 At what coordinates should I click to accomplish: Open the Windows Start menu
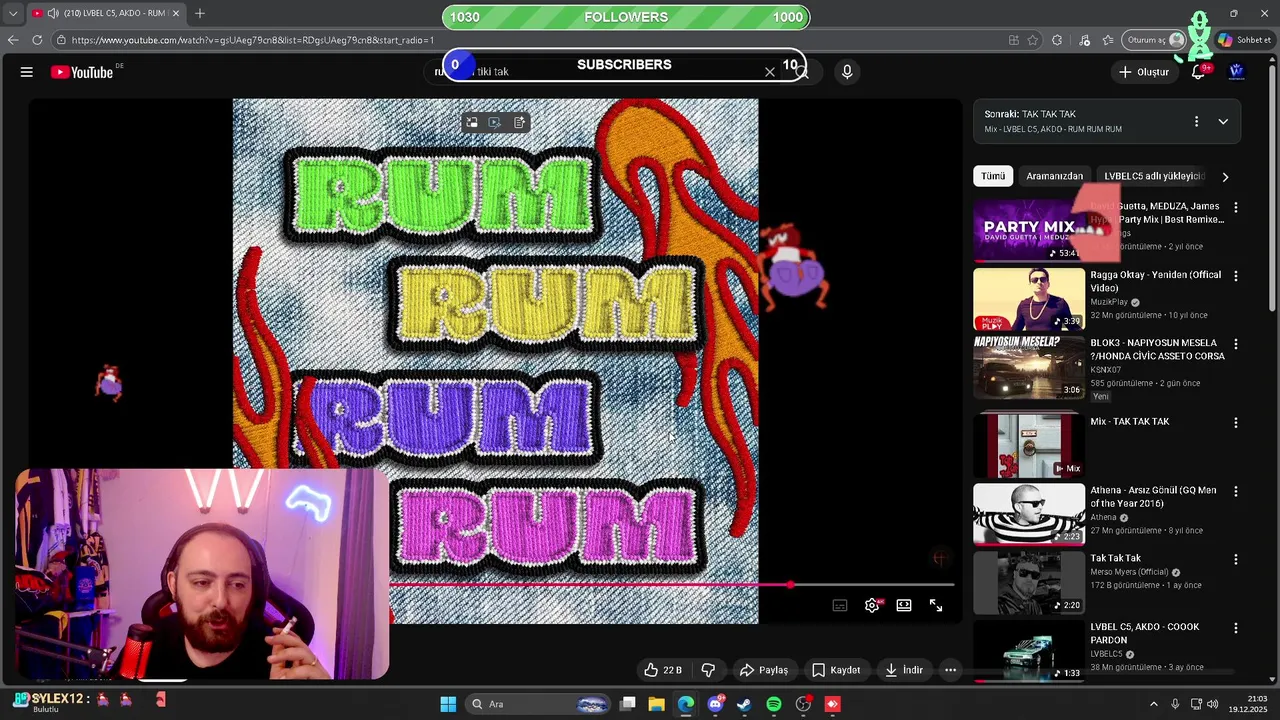coord(448,704)
